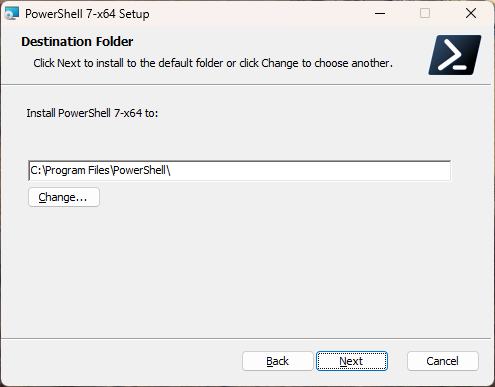Click the 'C:' drive letter in the path
This screenshot has height=387, width=495.
pyautogui.click(x=36, y=170)
